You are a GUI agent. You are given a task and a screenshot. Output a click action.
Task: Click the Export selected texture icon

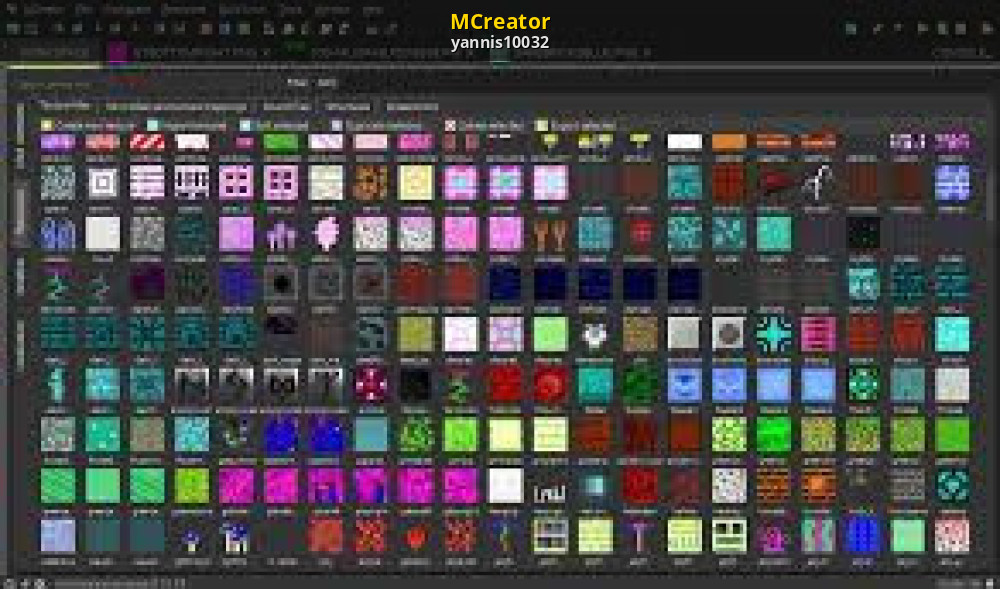click(x=542, y=126)
